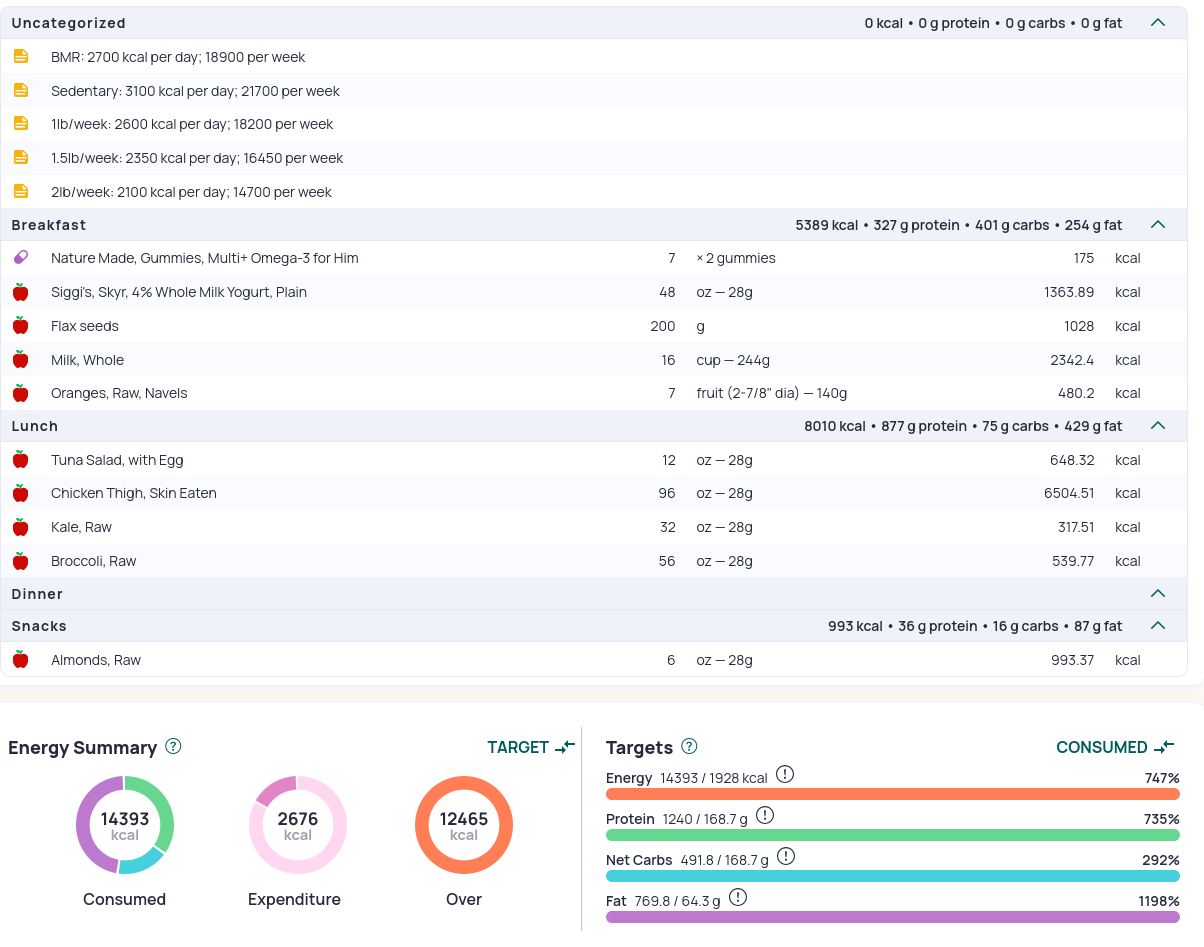This screenshot has width=1204, height=947.
Task: Click the Energy orange progress bar
Action: coord(893,794)
